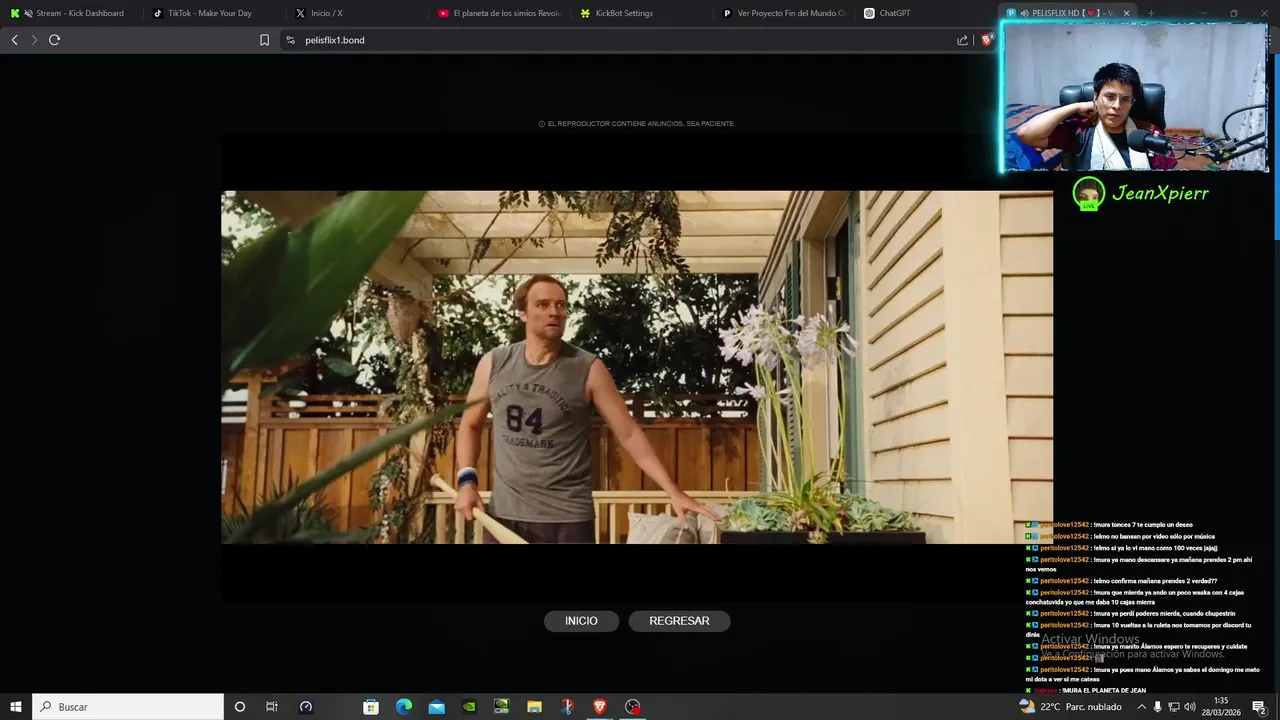Switch to the Stream - Kick Dashboard tab
1280x720 pixels.
coord(70,13)
